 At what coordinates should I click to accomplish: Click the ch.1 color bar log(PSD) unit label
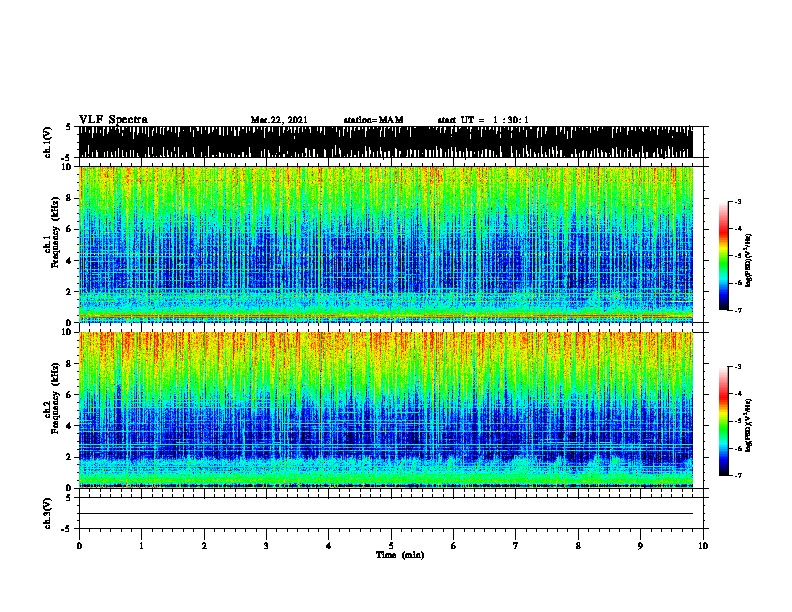point(749,260)
